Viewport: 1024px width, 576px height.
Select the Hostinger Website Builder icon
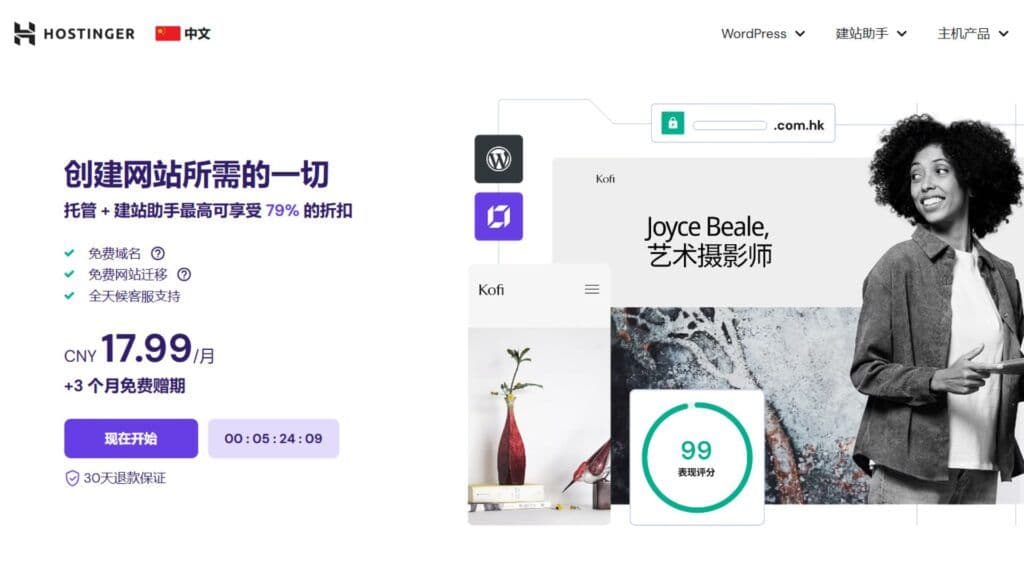coord(499,217)
